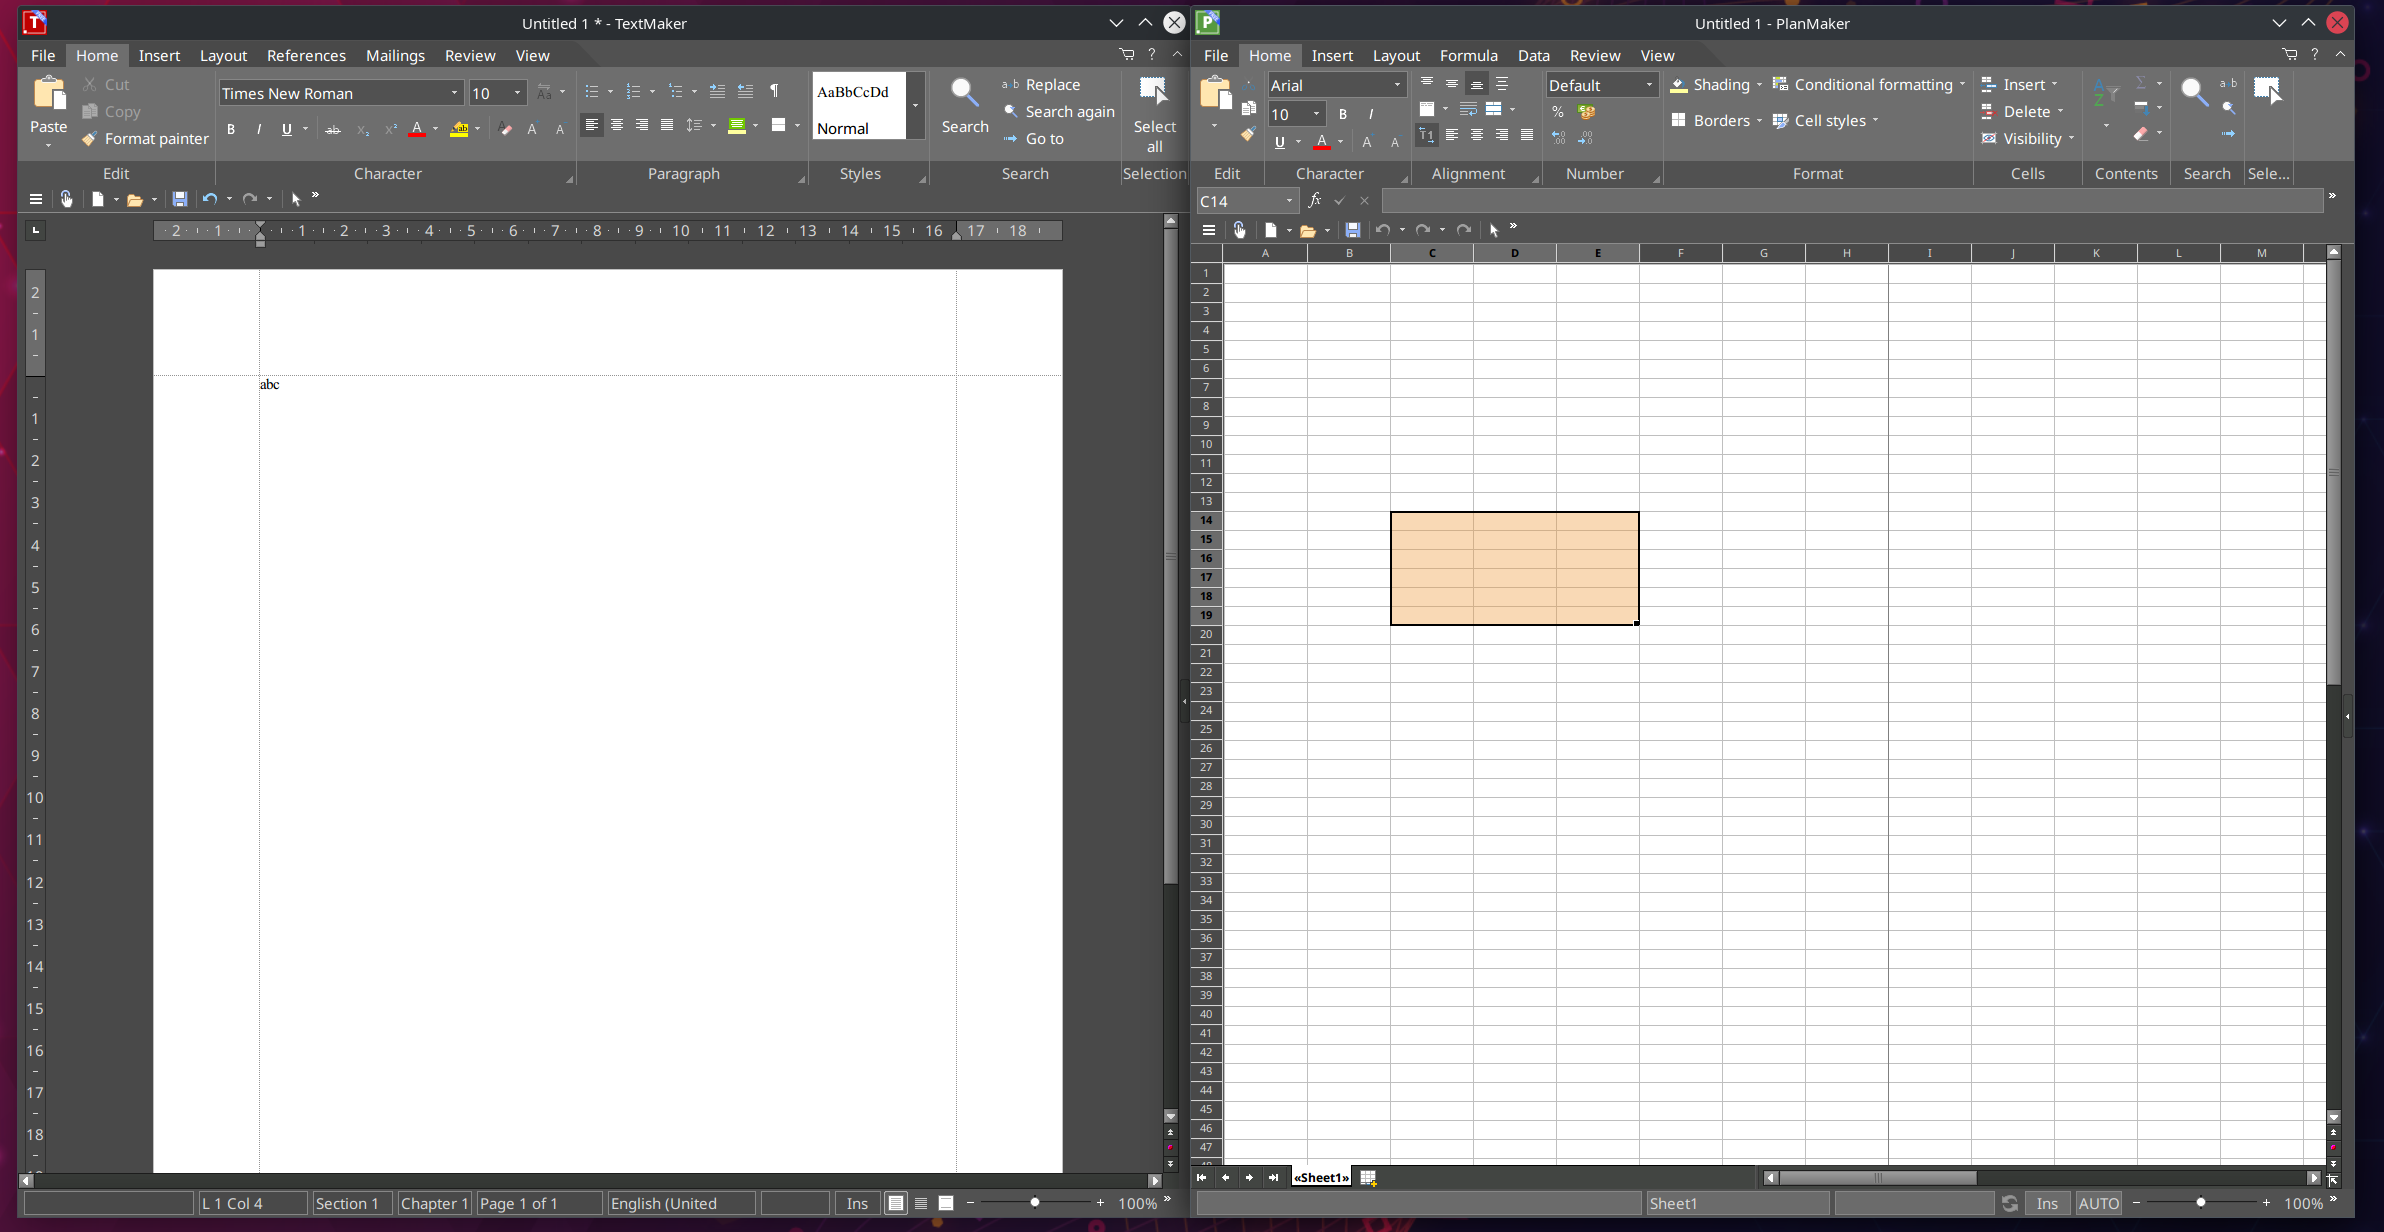Open line spacing dropdown in TextMaker
Viewport: 2384px width, 1232px height.
[x=713, y=125]
